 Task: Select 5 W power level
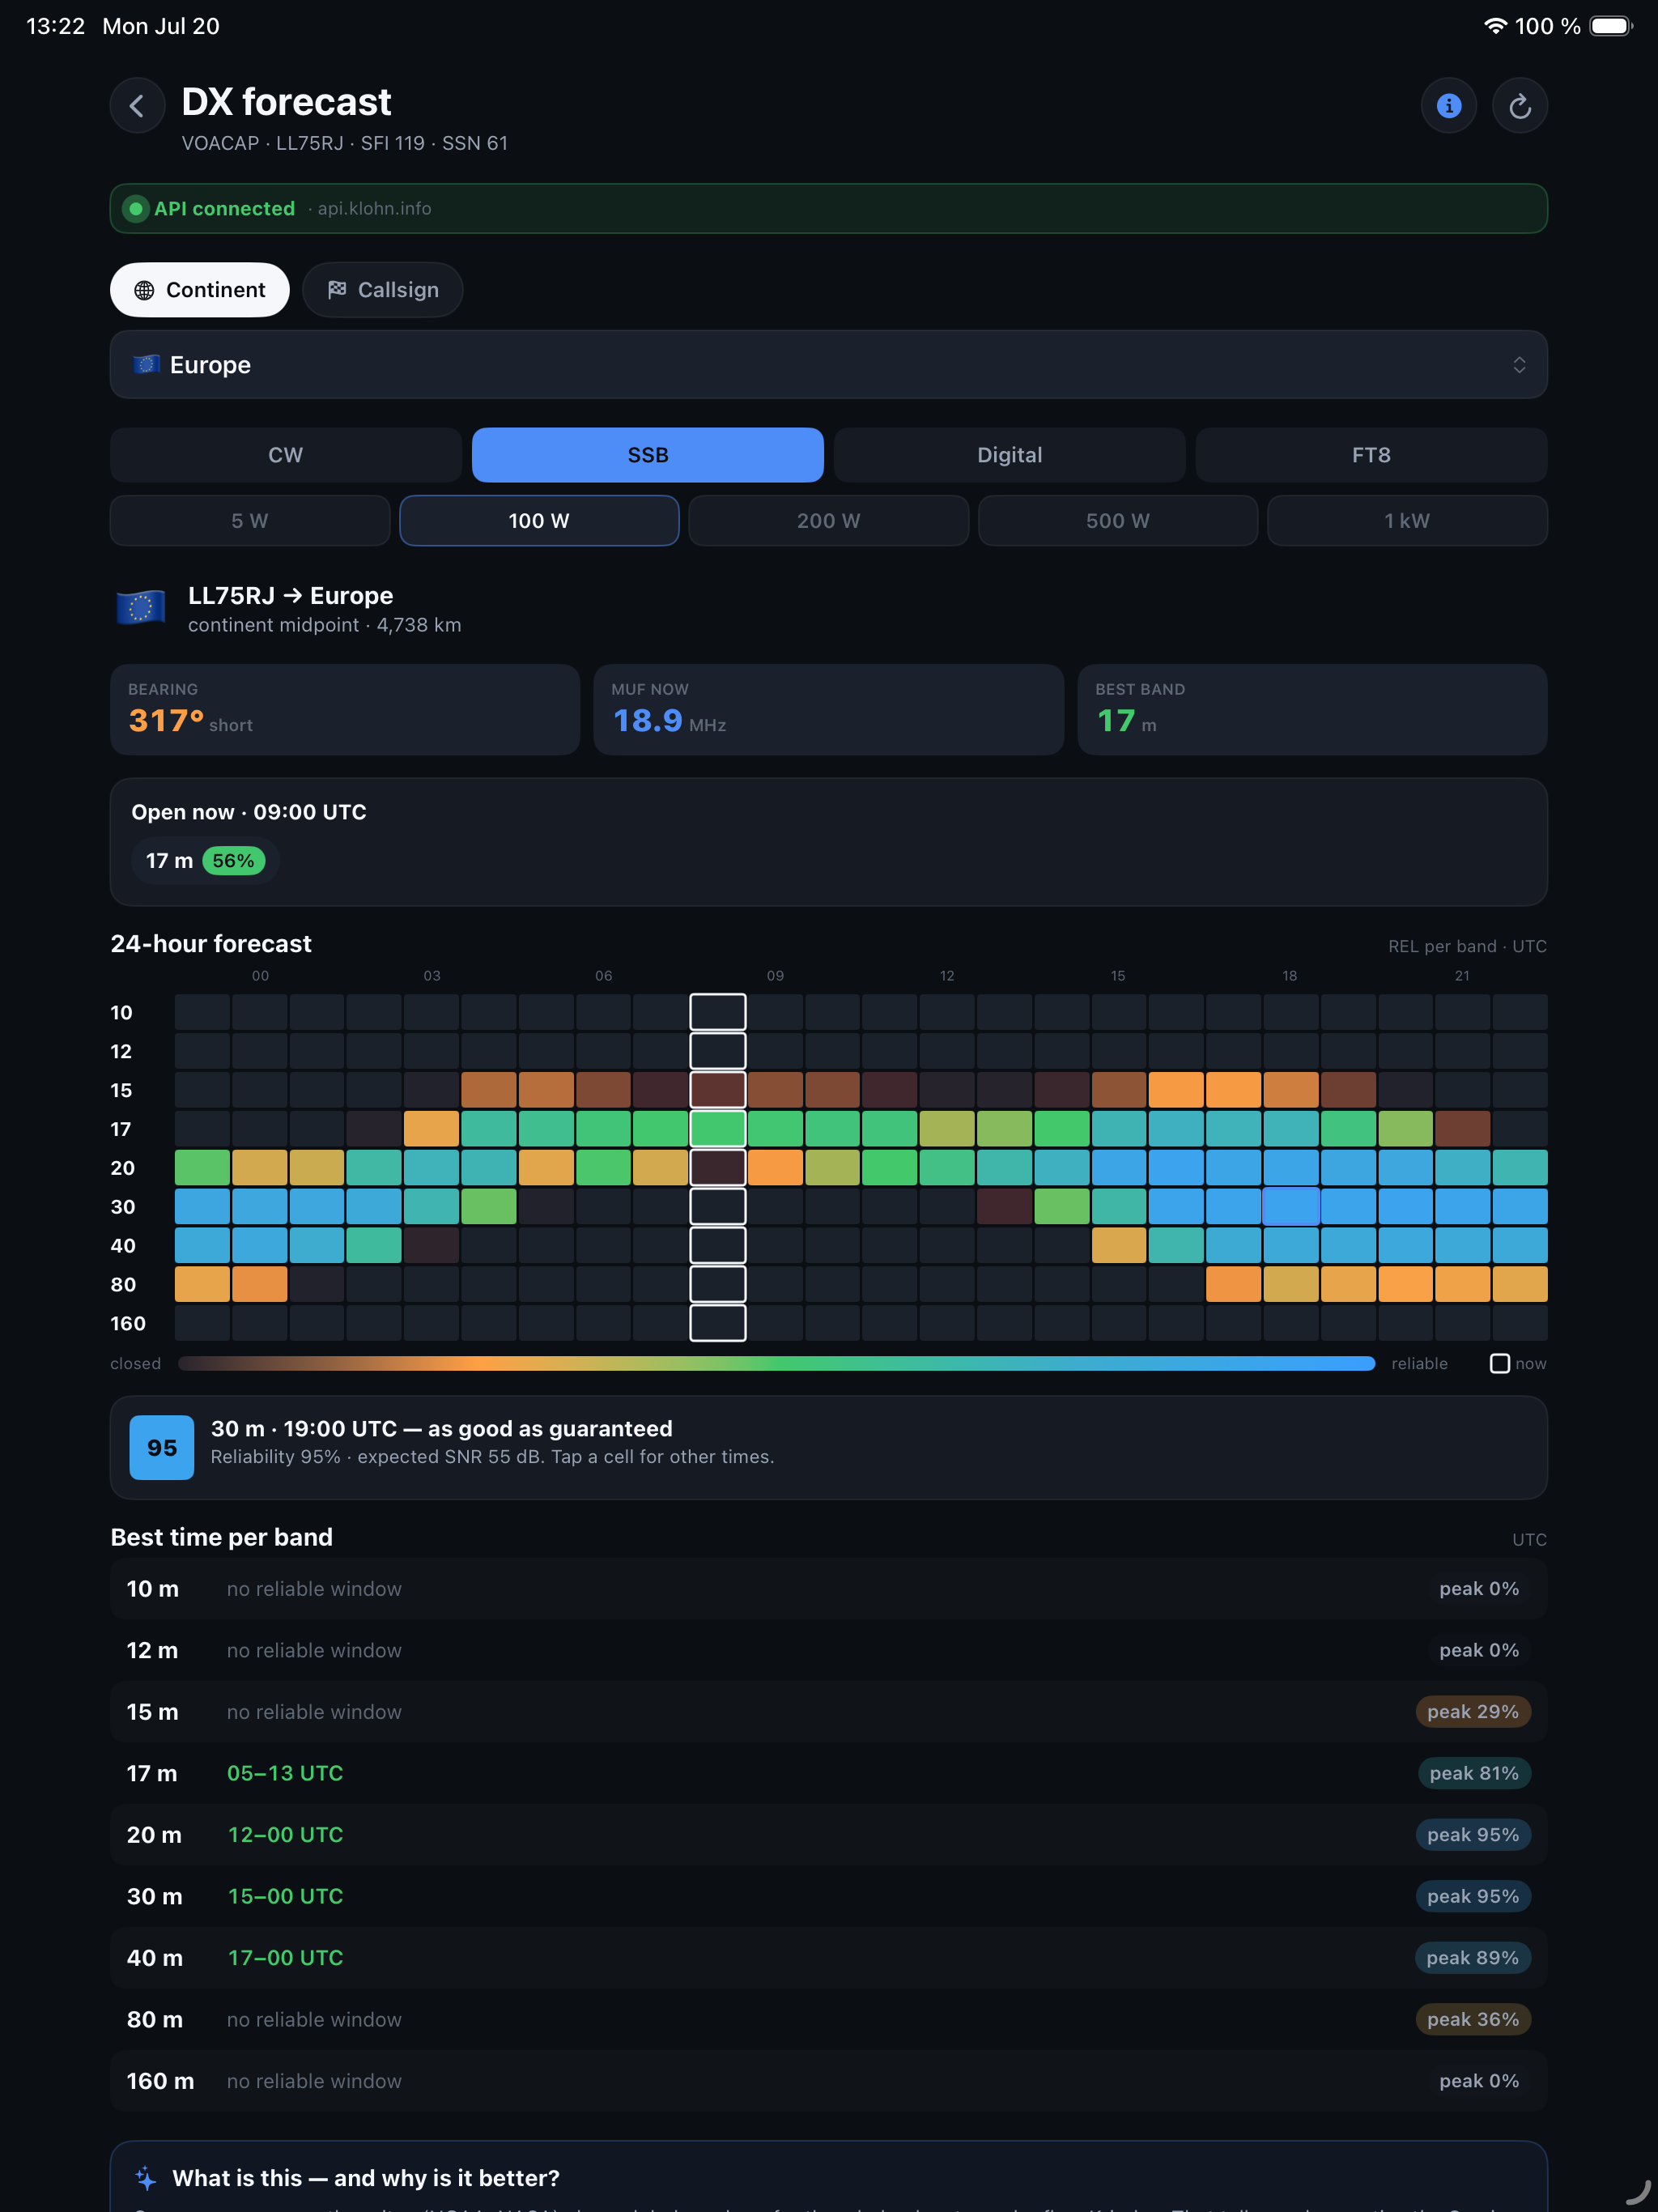point(250,521)
